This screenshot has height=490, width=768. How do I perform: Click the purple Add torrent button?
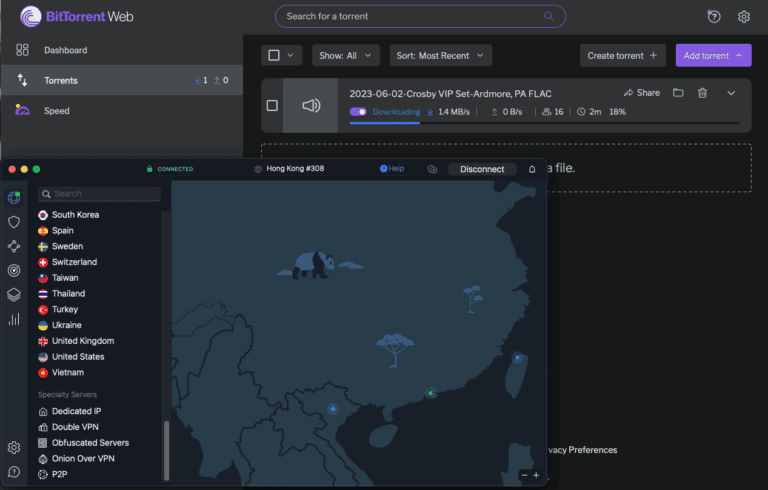[713, 56]
